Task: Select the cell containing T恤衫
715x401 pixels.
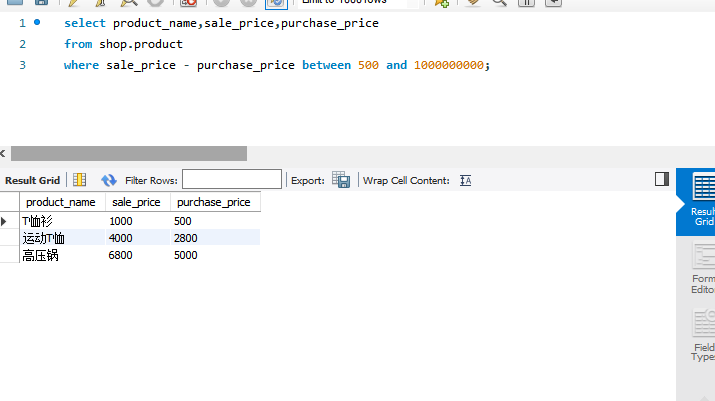Action: (x=63, y=221)
